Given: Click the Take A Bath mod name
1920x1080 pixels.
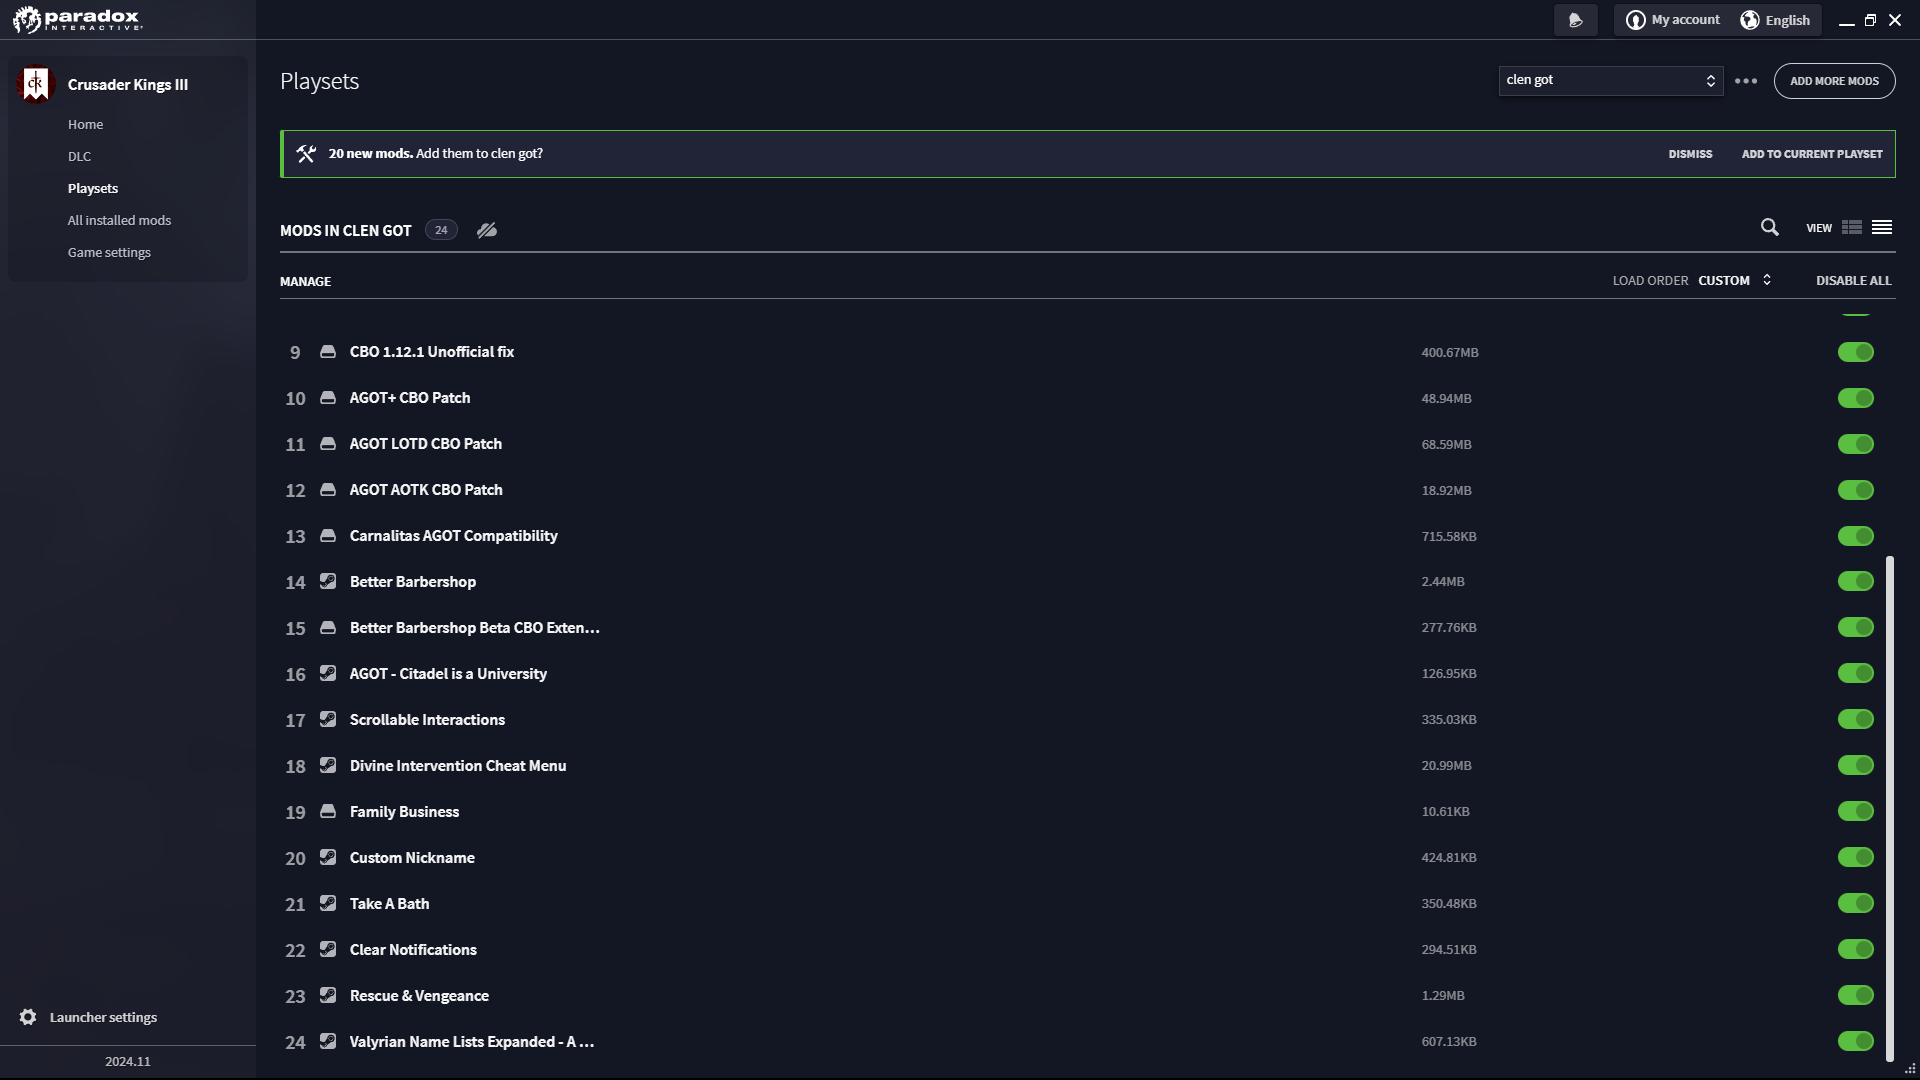Looking at the screenshot, I should [390, 904].
